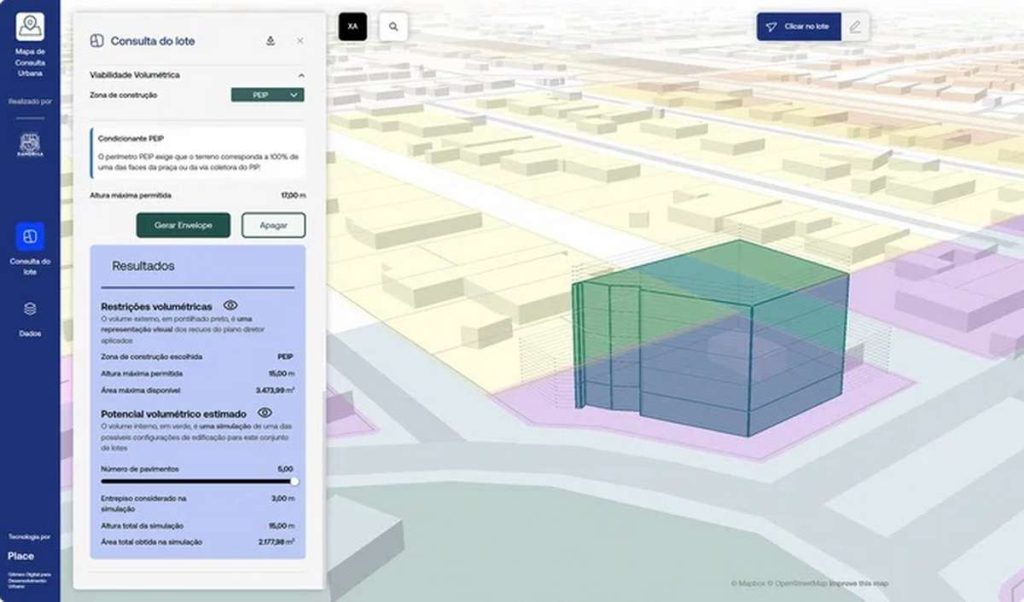The width and height of the screenshot is (1024, 602).
Task: Open the Zona de construção PEP dropdown
Action: 267,95
